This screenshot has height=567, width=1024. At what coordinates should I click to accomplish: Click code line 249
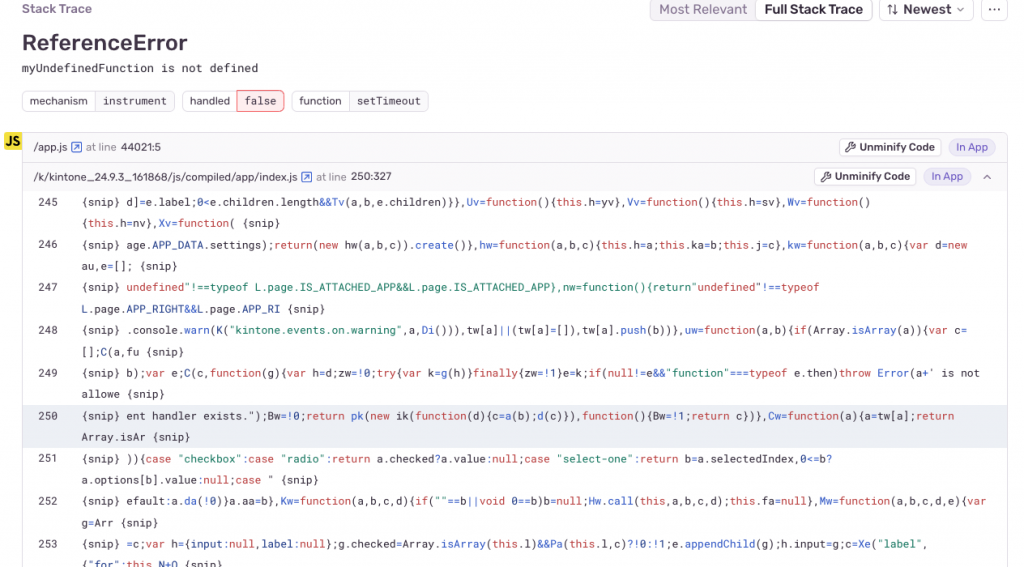[x=515, y=383]
